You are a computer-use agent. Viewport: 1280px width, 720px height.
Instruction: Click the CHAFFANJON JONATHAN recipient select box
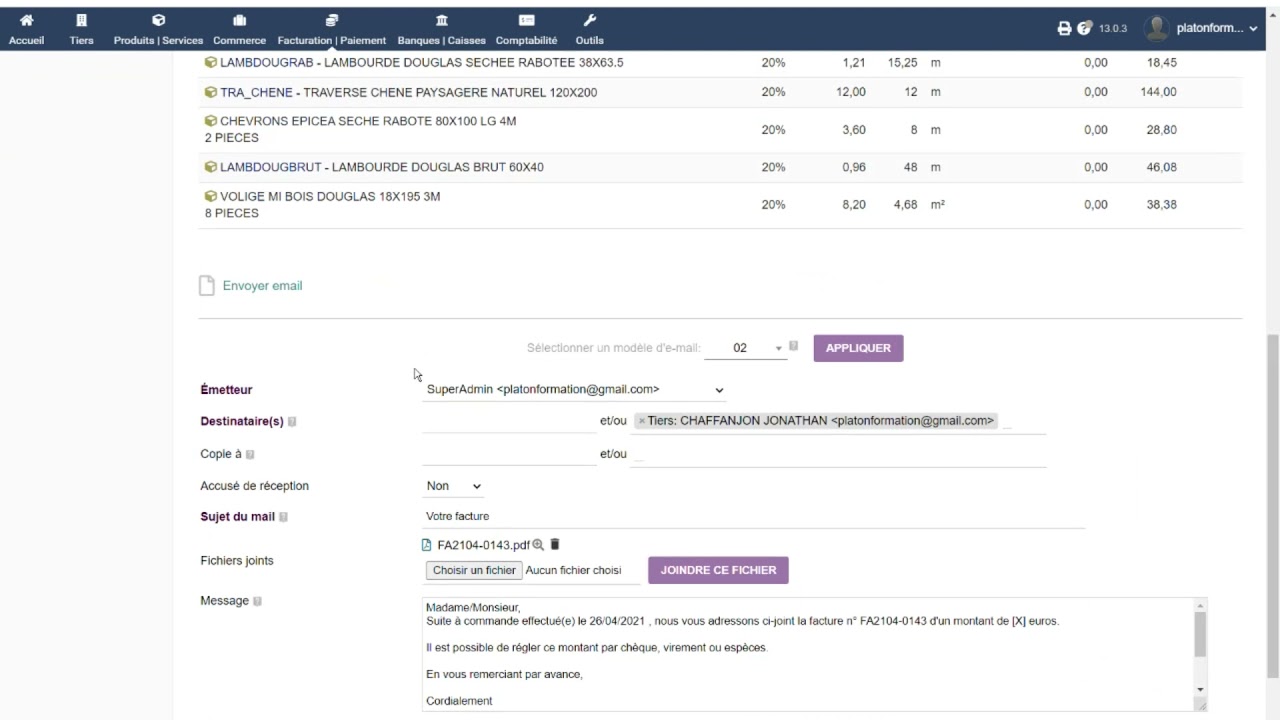click(838, 421)
